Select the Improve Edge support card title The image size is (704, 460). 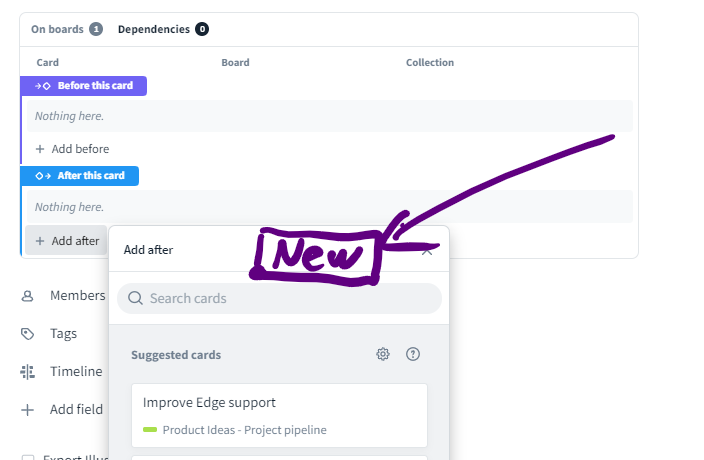[x=209, y=403]
